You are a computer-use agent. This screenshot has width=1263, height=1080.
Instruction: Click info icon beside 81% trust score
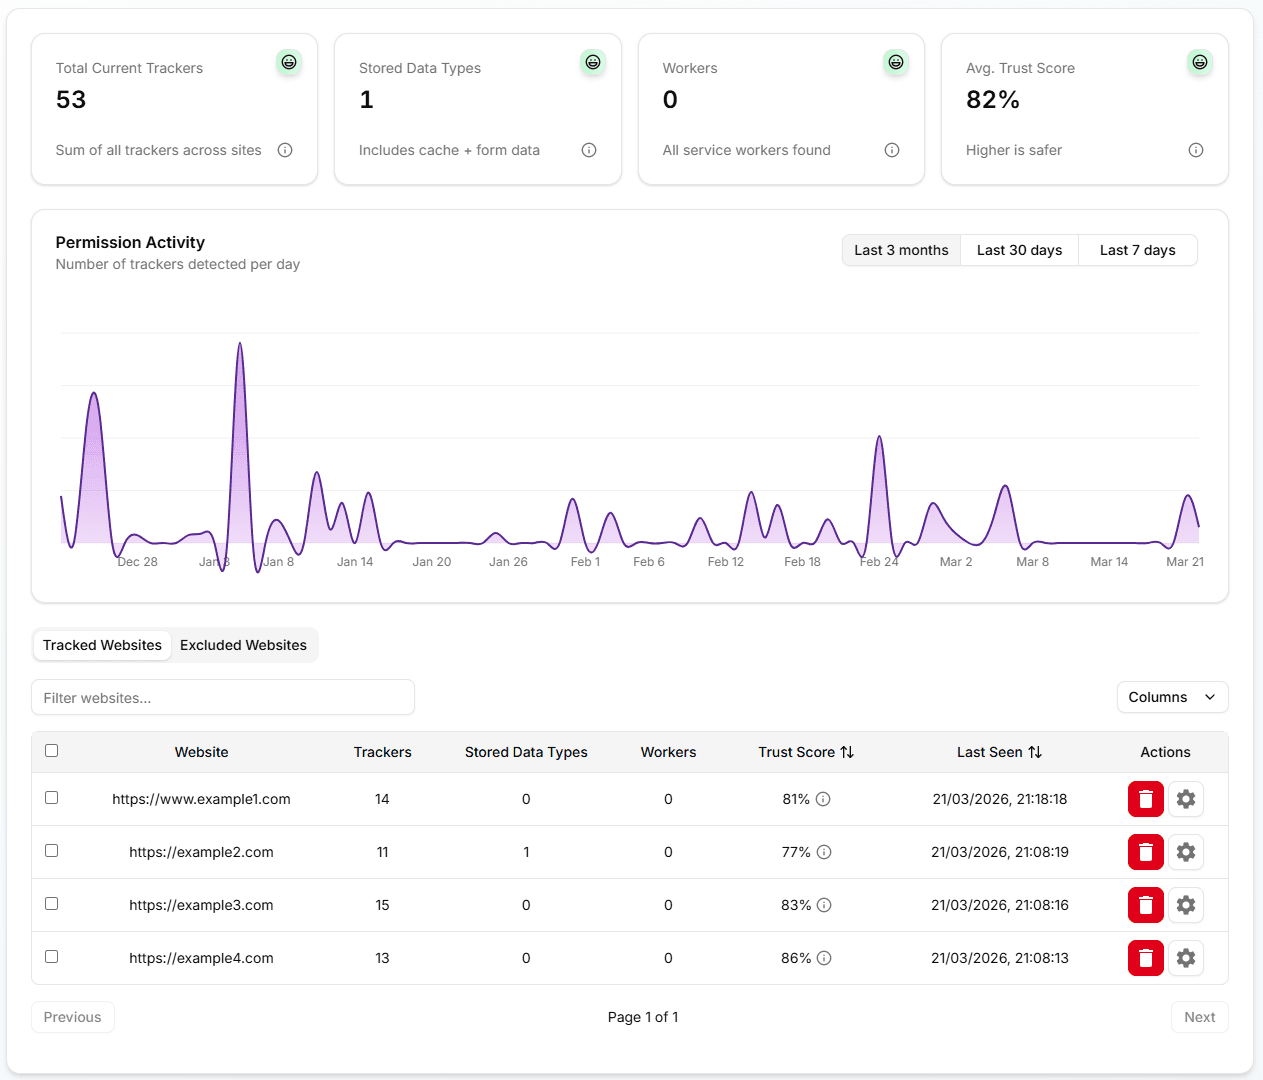click(x=823, y=799)
